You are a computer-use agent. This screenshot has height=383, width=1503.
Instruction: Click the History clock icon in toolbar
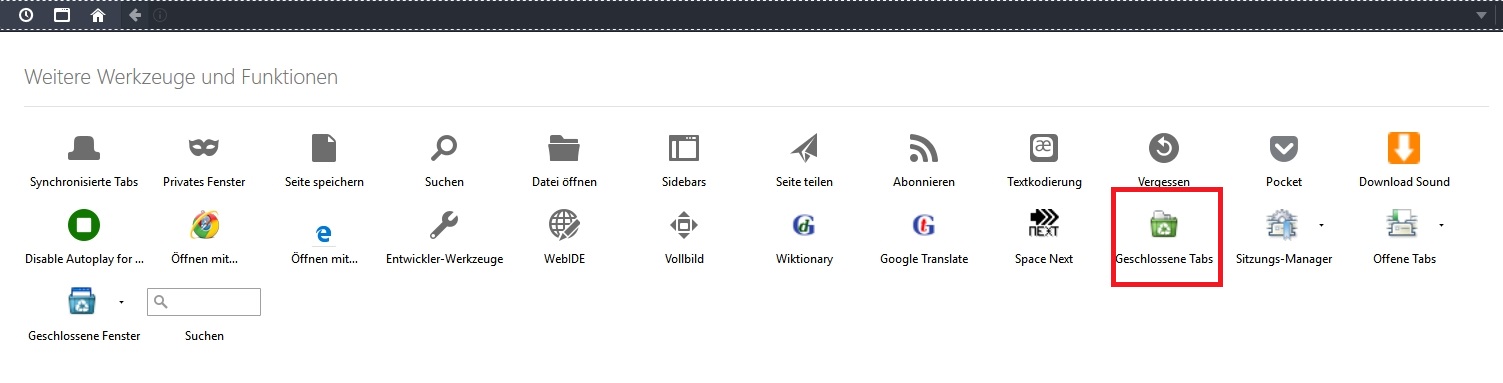[x=26, y=15]
